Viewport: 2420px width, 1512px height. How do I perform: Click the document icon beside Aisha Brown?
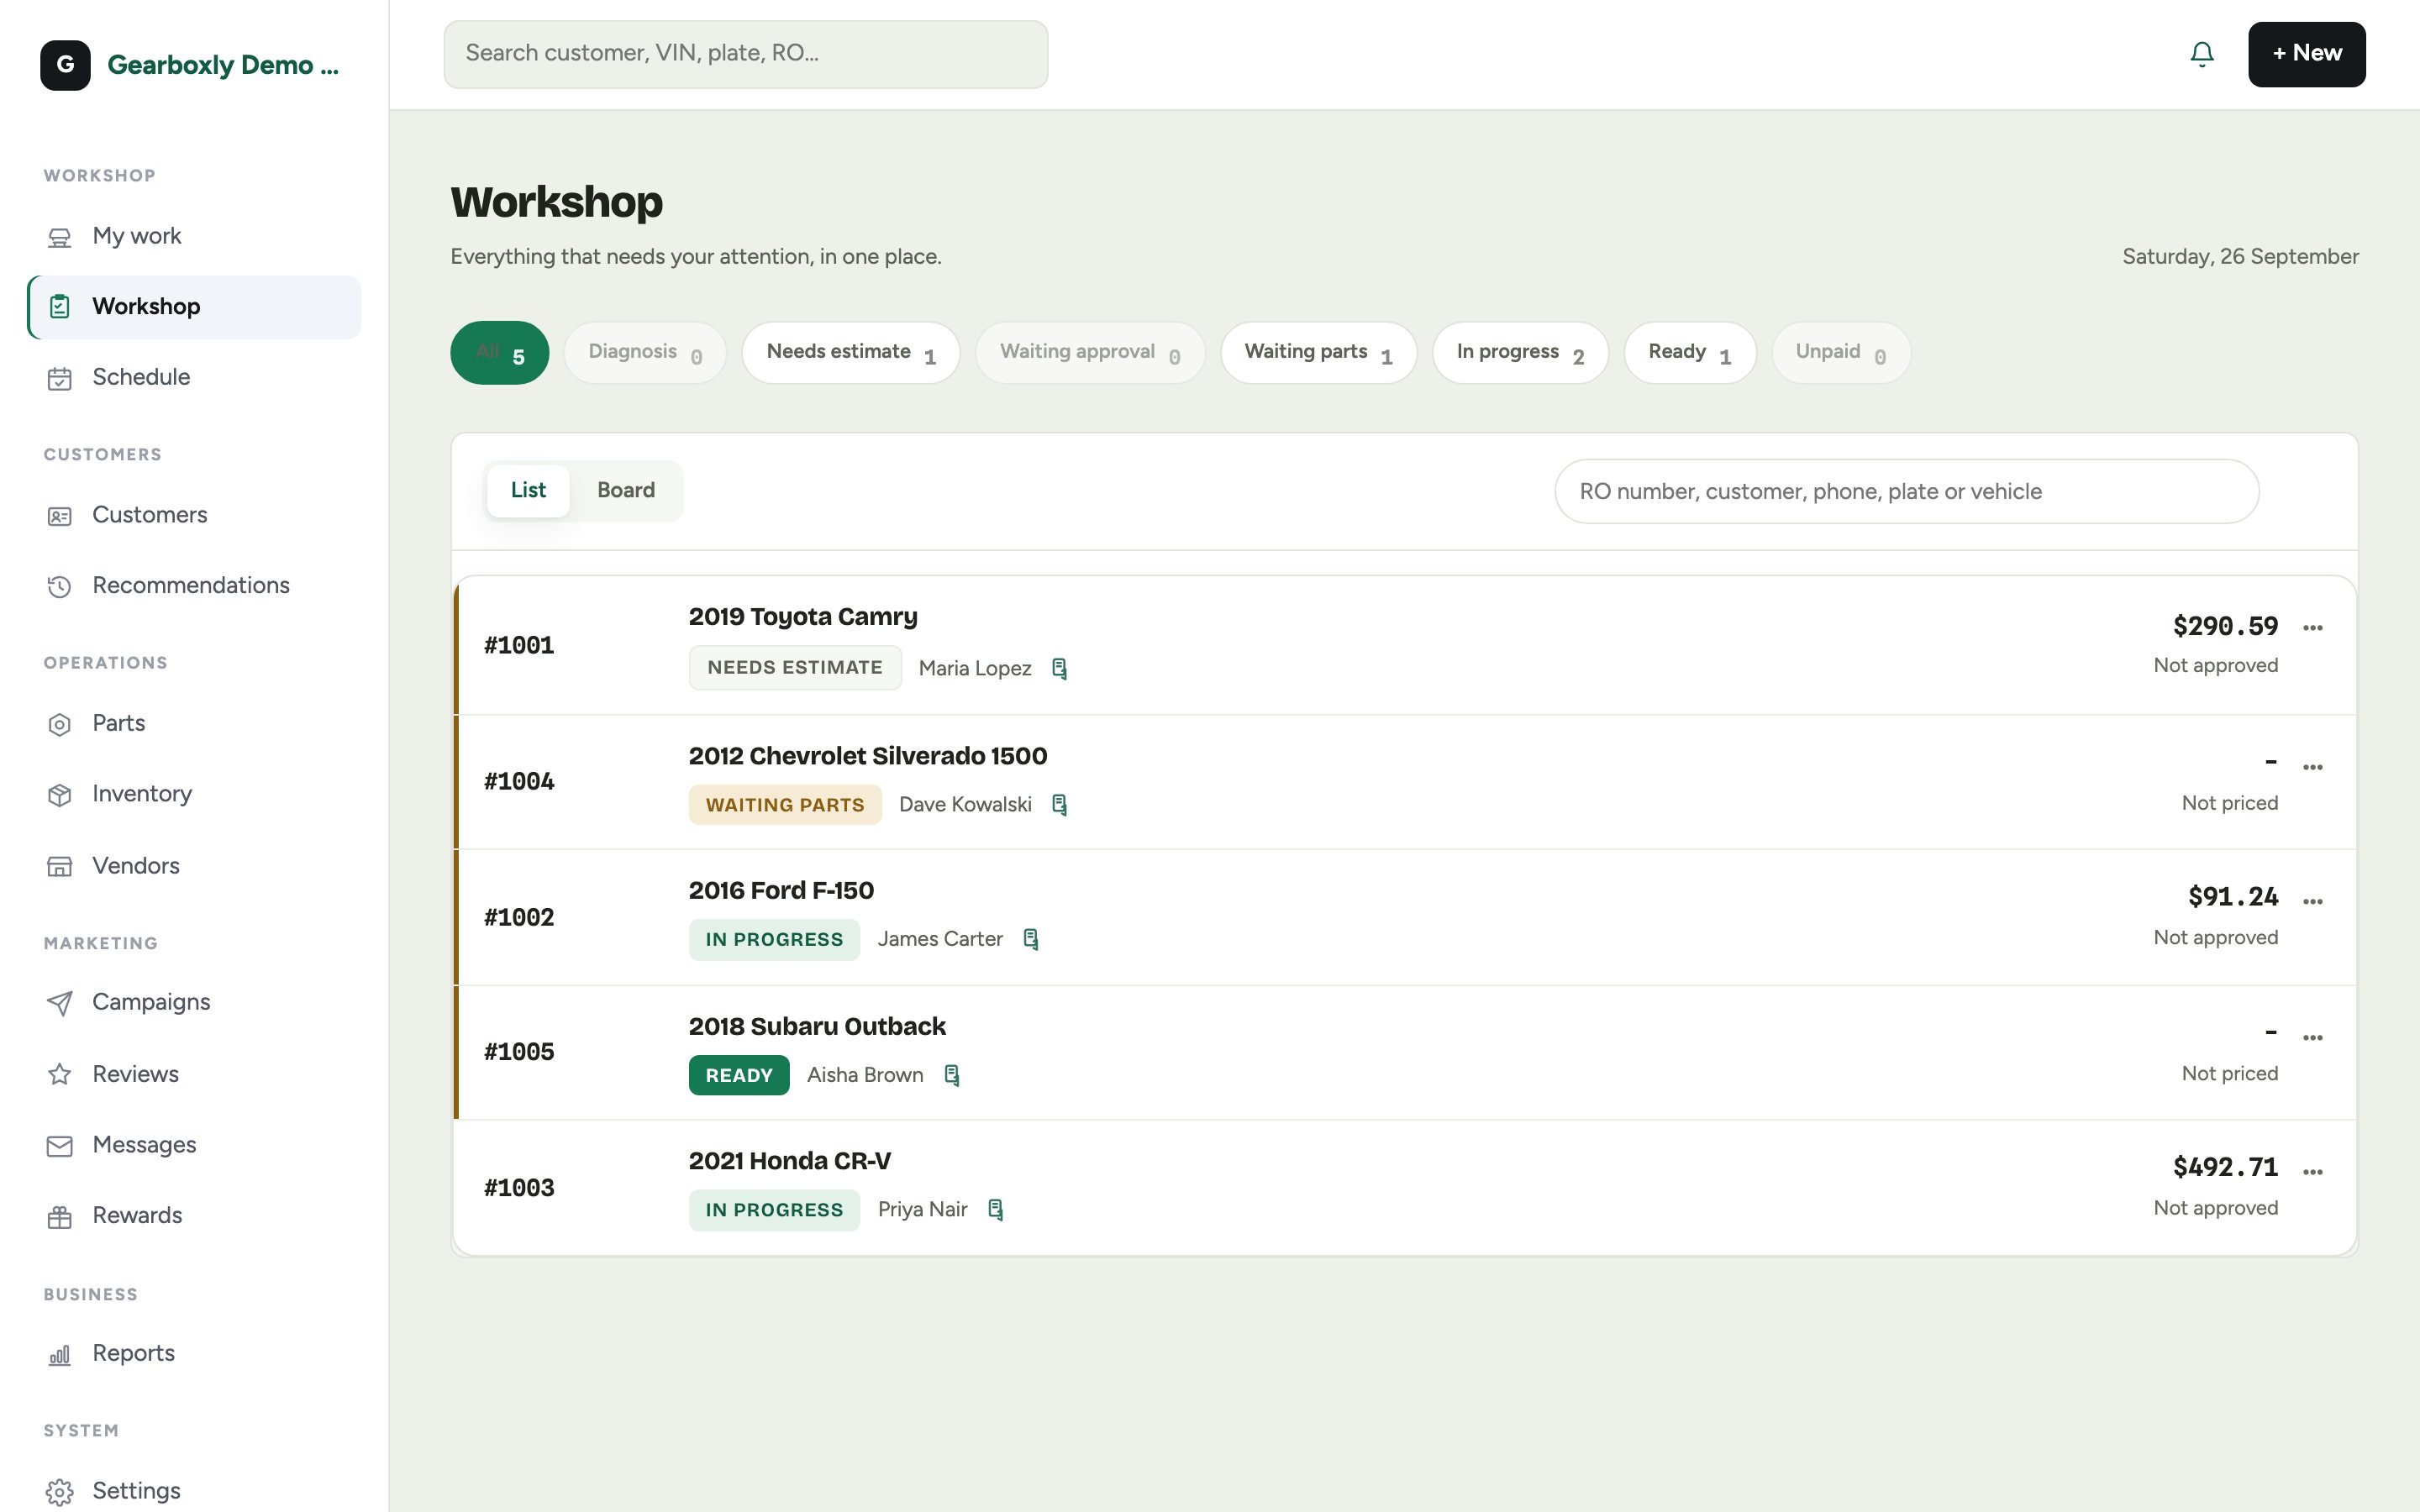coord(951,1075)
